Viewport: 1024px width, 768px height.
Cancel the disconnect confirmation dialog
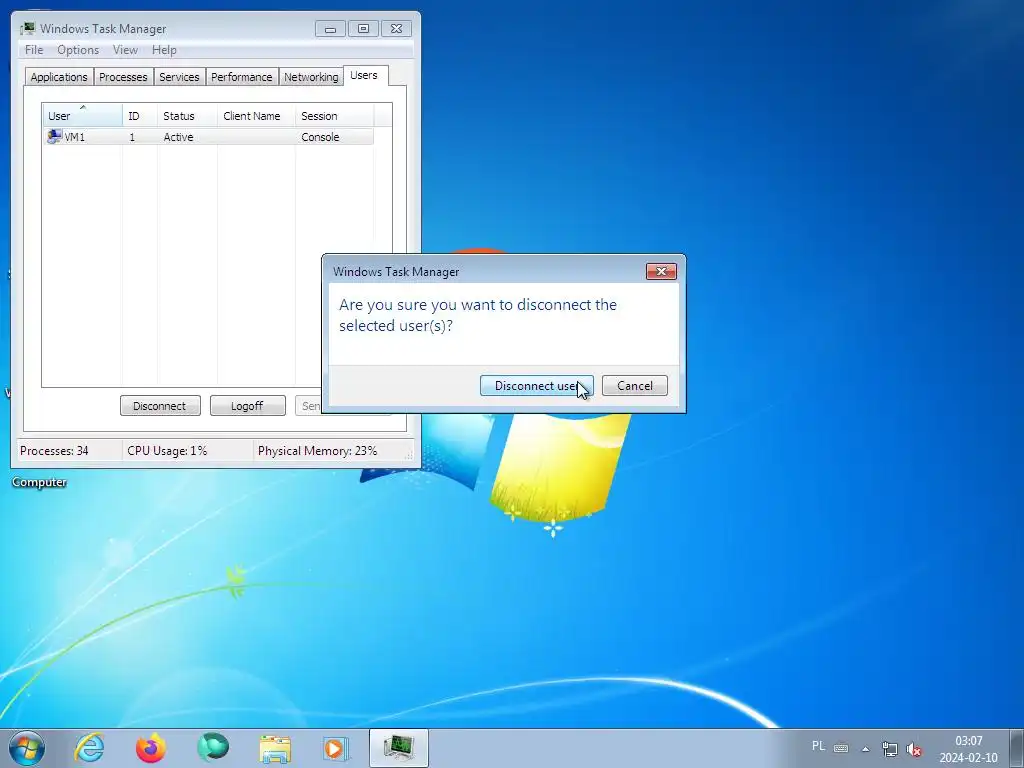tap(635, 385)
